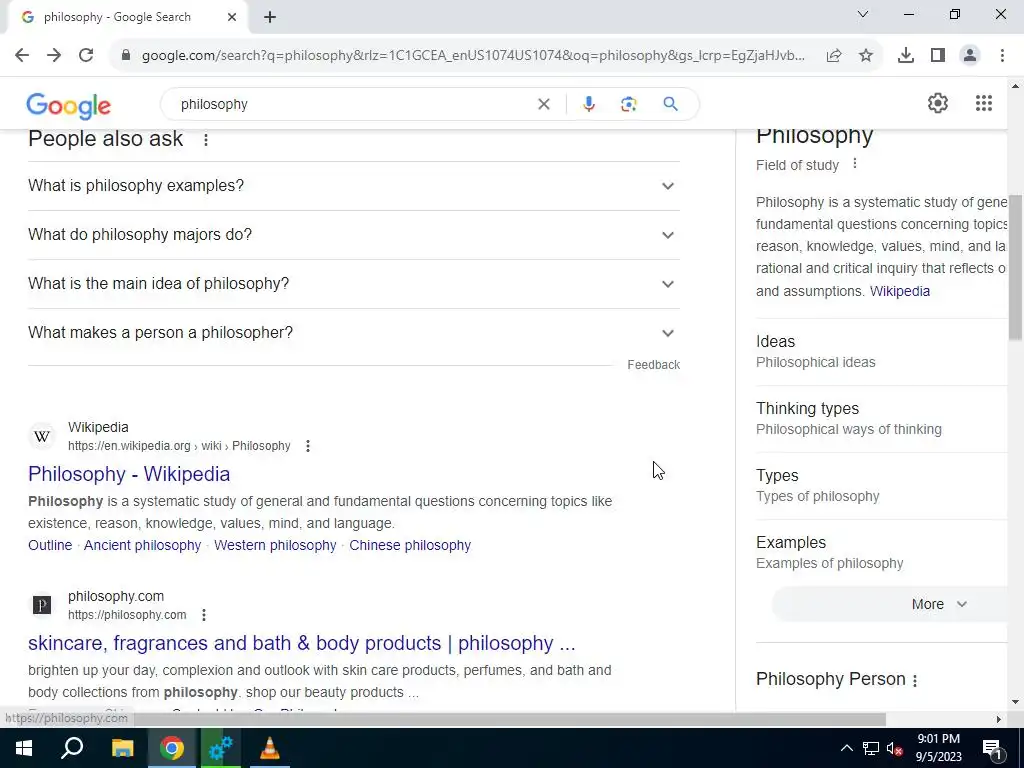Open more options beside Field of study
This screenshot has height=768, width=1024.
tap(855, 164)
